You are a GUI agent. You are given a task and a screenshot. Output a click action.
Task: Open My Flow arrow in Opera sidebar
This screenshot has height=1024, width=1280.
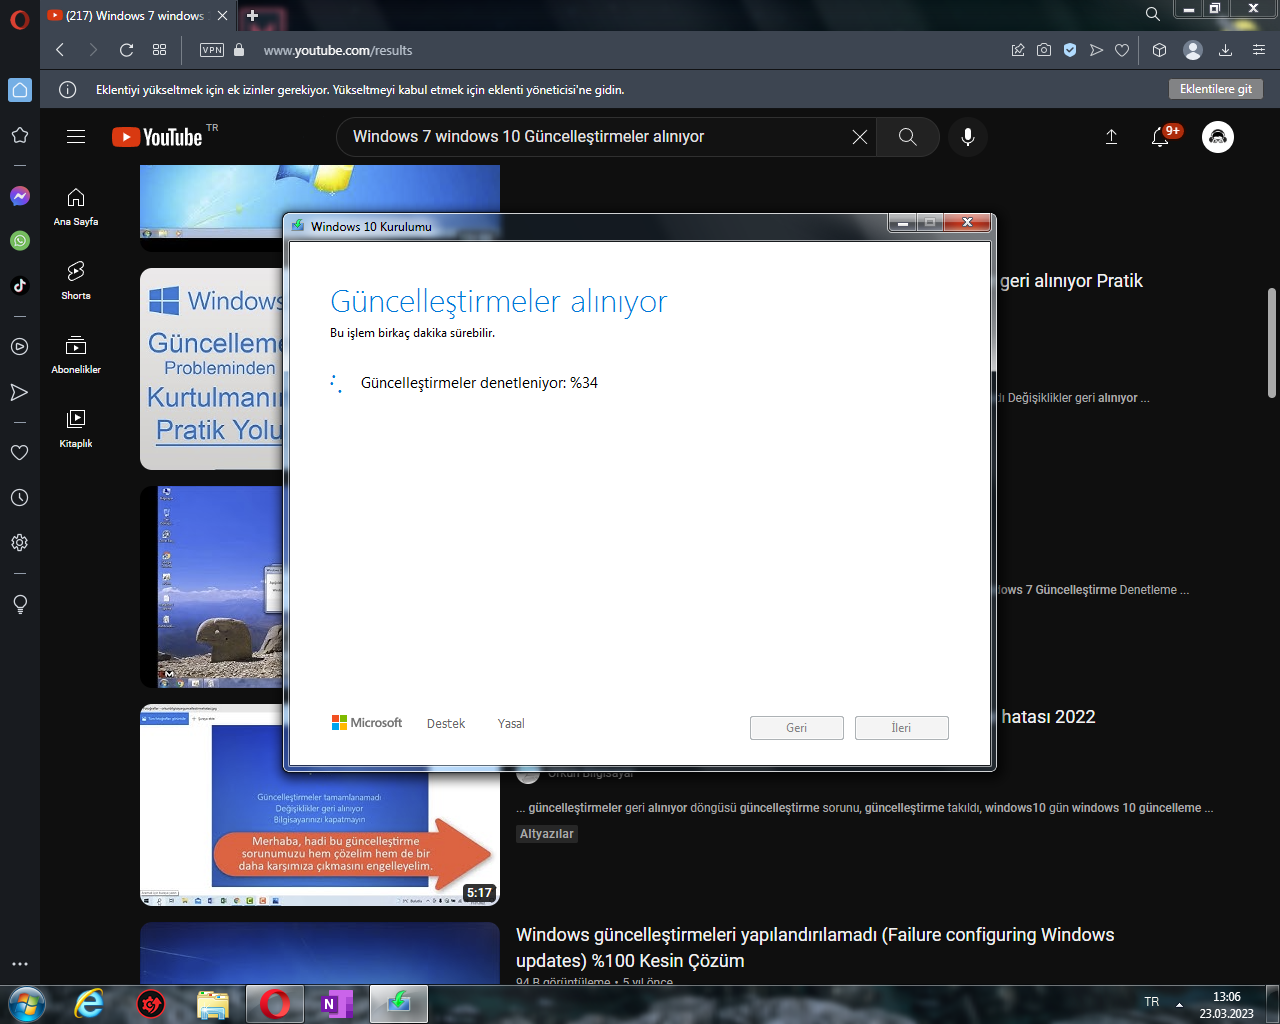[20, 392]
